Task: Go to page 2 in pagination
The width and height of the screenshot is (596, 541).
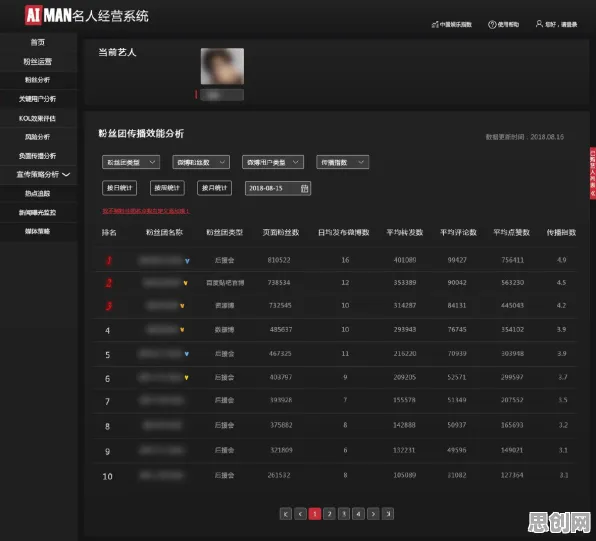Action: pyautogui.click(x=330, y=514)
